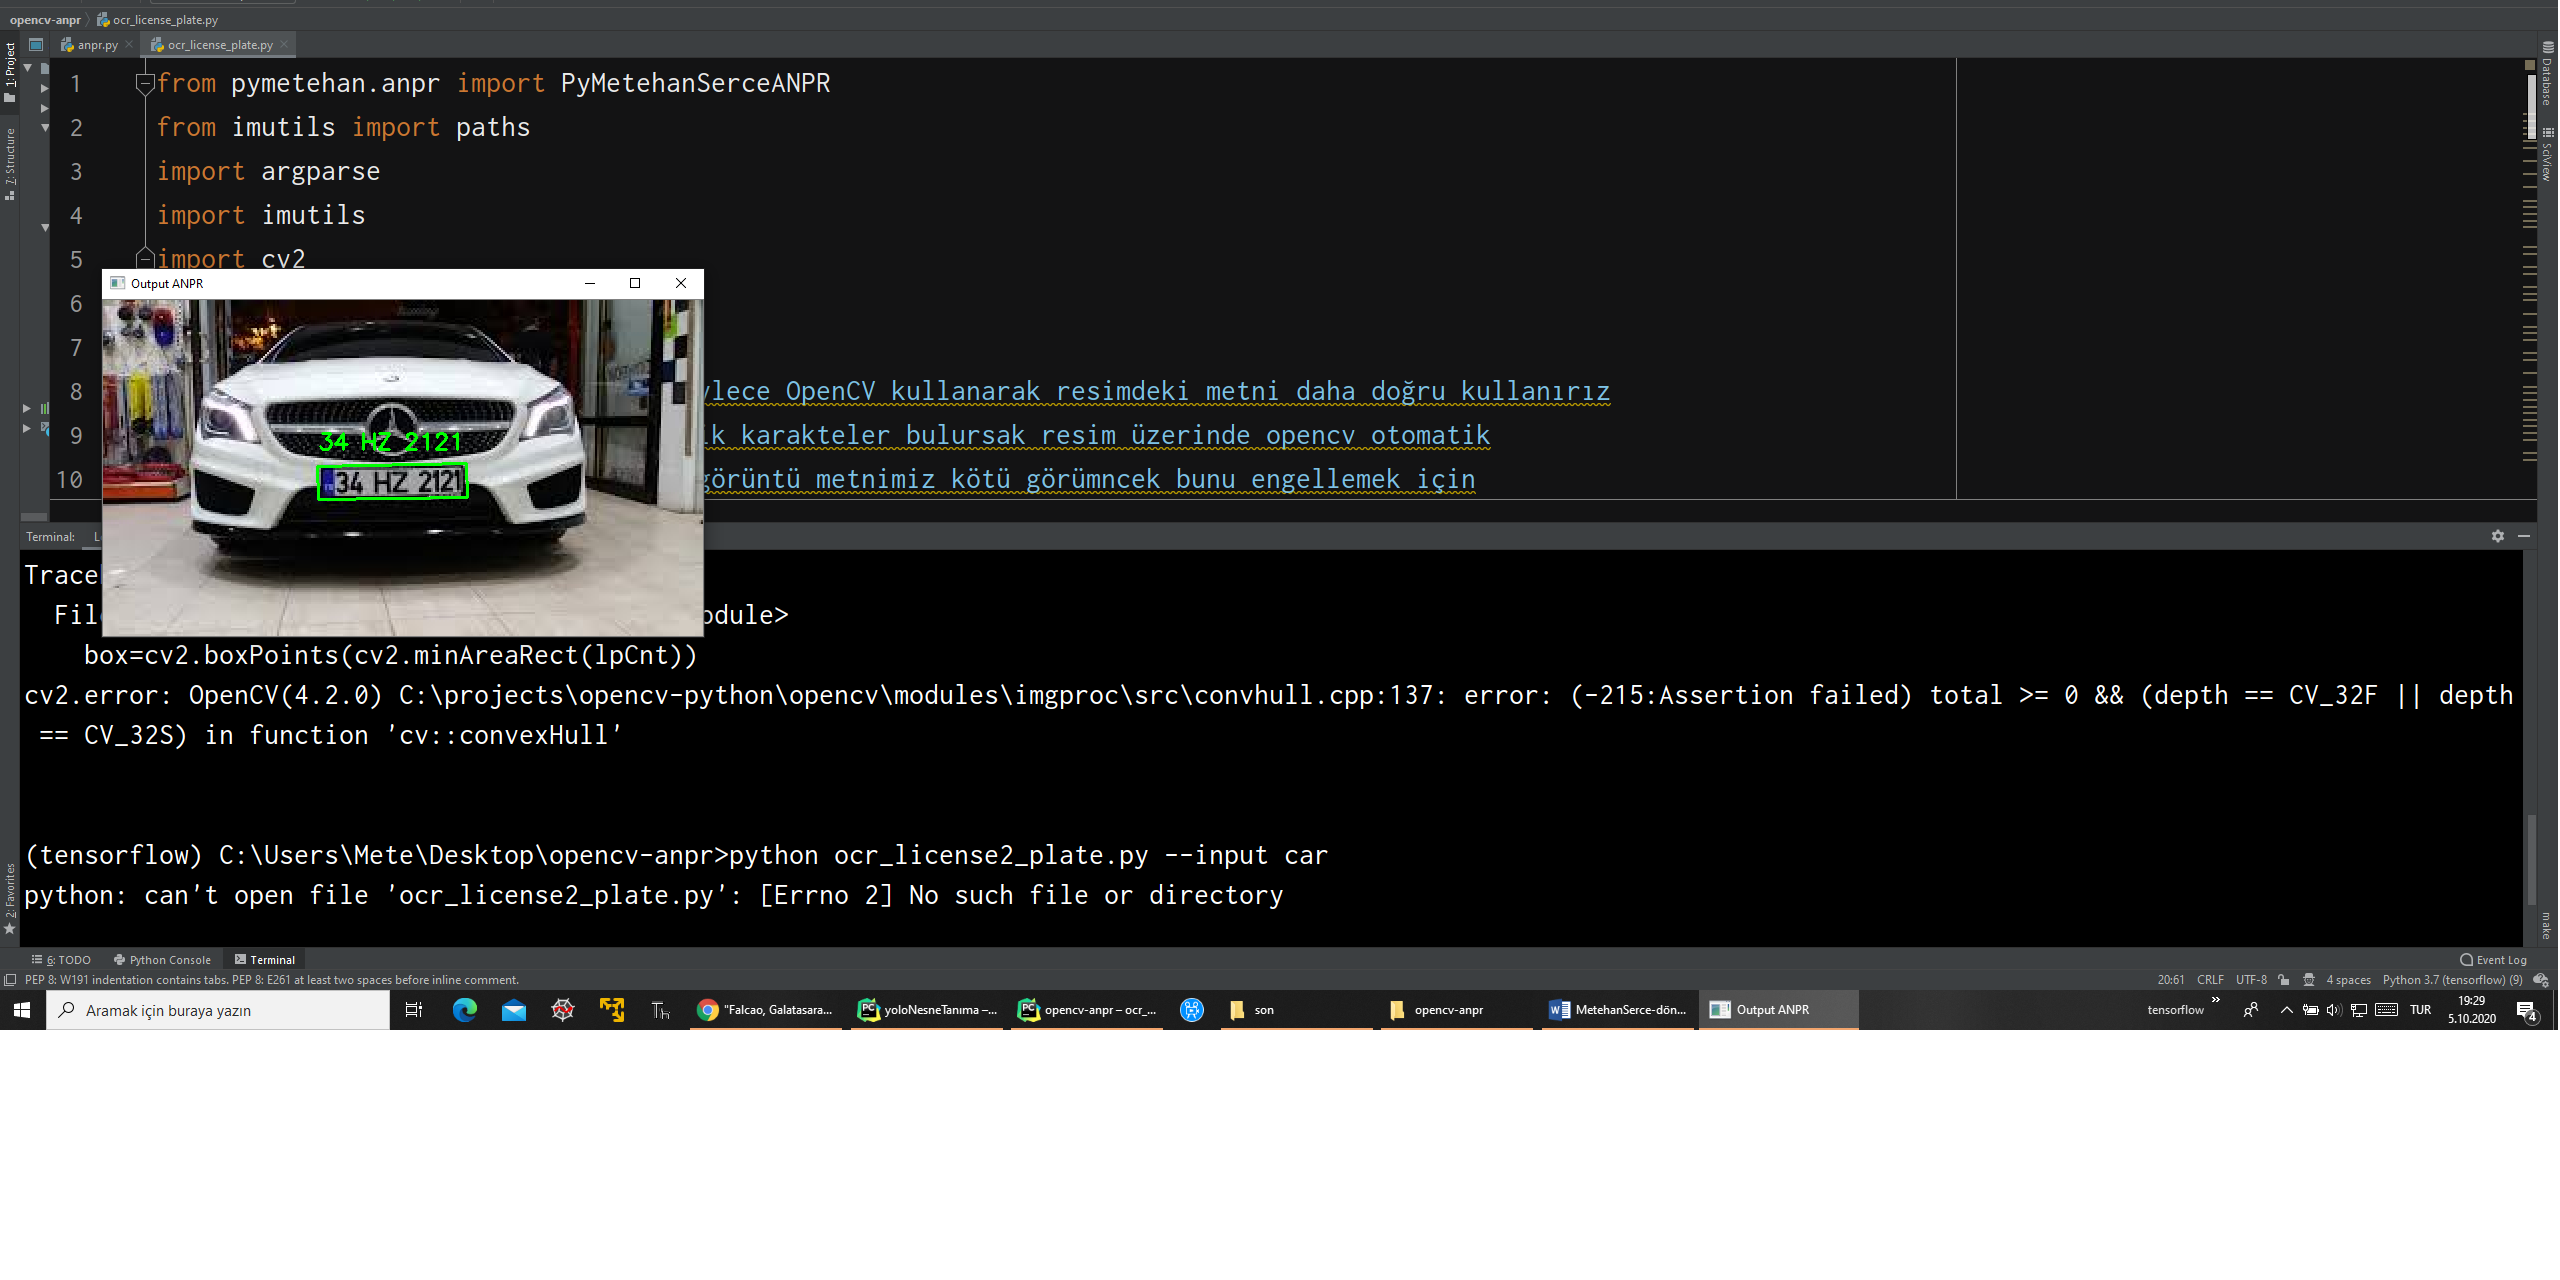Open Task View on the taskbar
This screenshot has height=1280, width=2560.
coord(413,1010)
